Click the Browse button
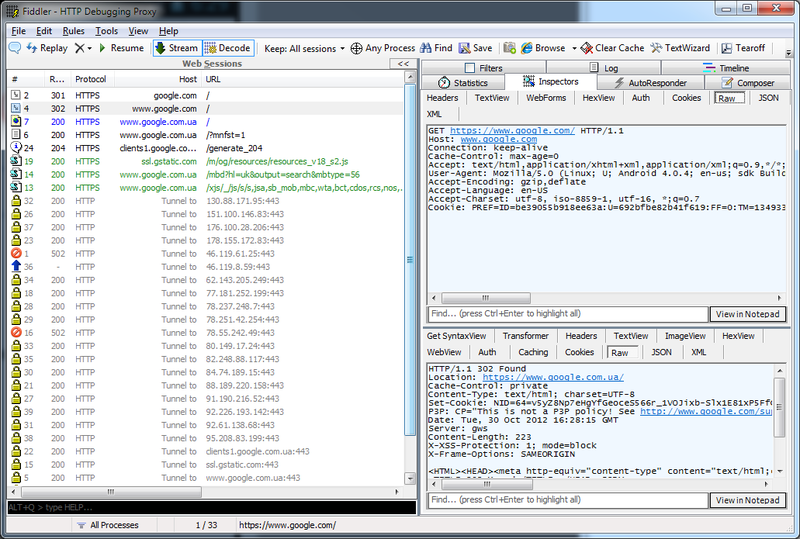The width and height of the screenshot is (800, 539). pyautogui.click(x=543, y=48)
